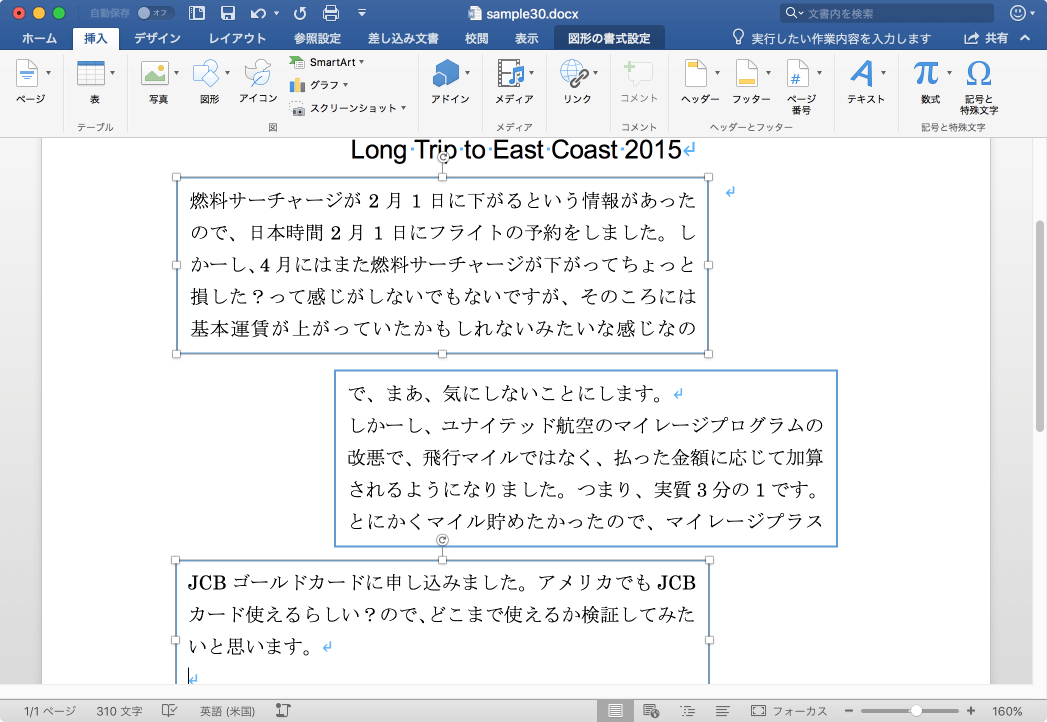Click the 共有 share button
This screenshot has width=1047, height=722.
point(986,39)
